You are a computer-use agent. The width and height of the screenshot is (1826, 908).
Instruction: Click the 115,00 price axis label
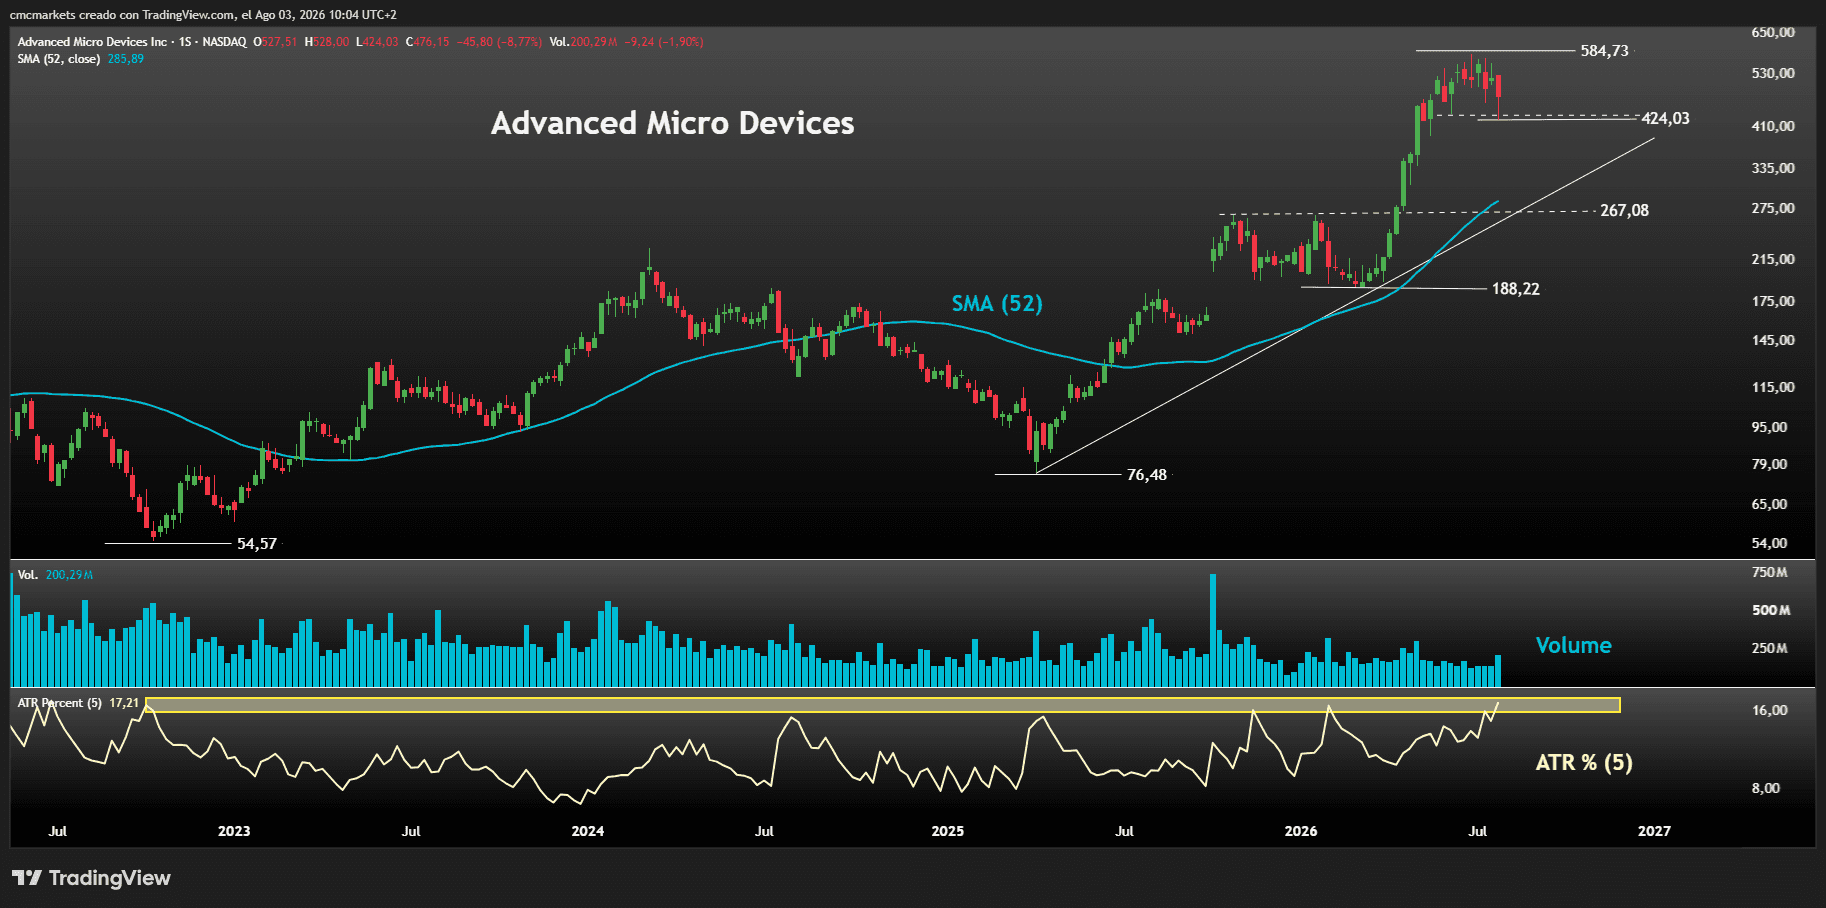tap(1773, 388)
